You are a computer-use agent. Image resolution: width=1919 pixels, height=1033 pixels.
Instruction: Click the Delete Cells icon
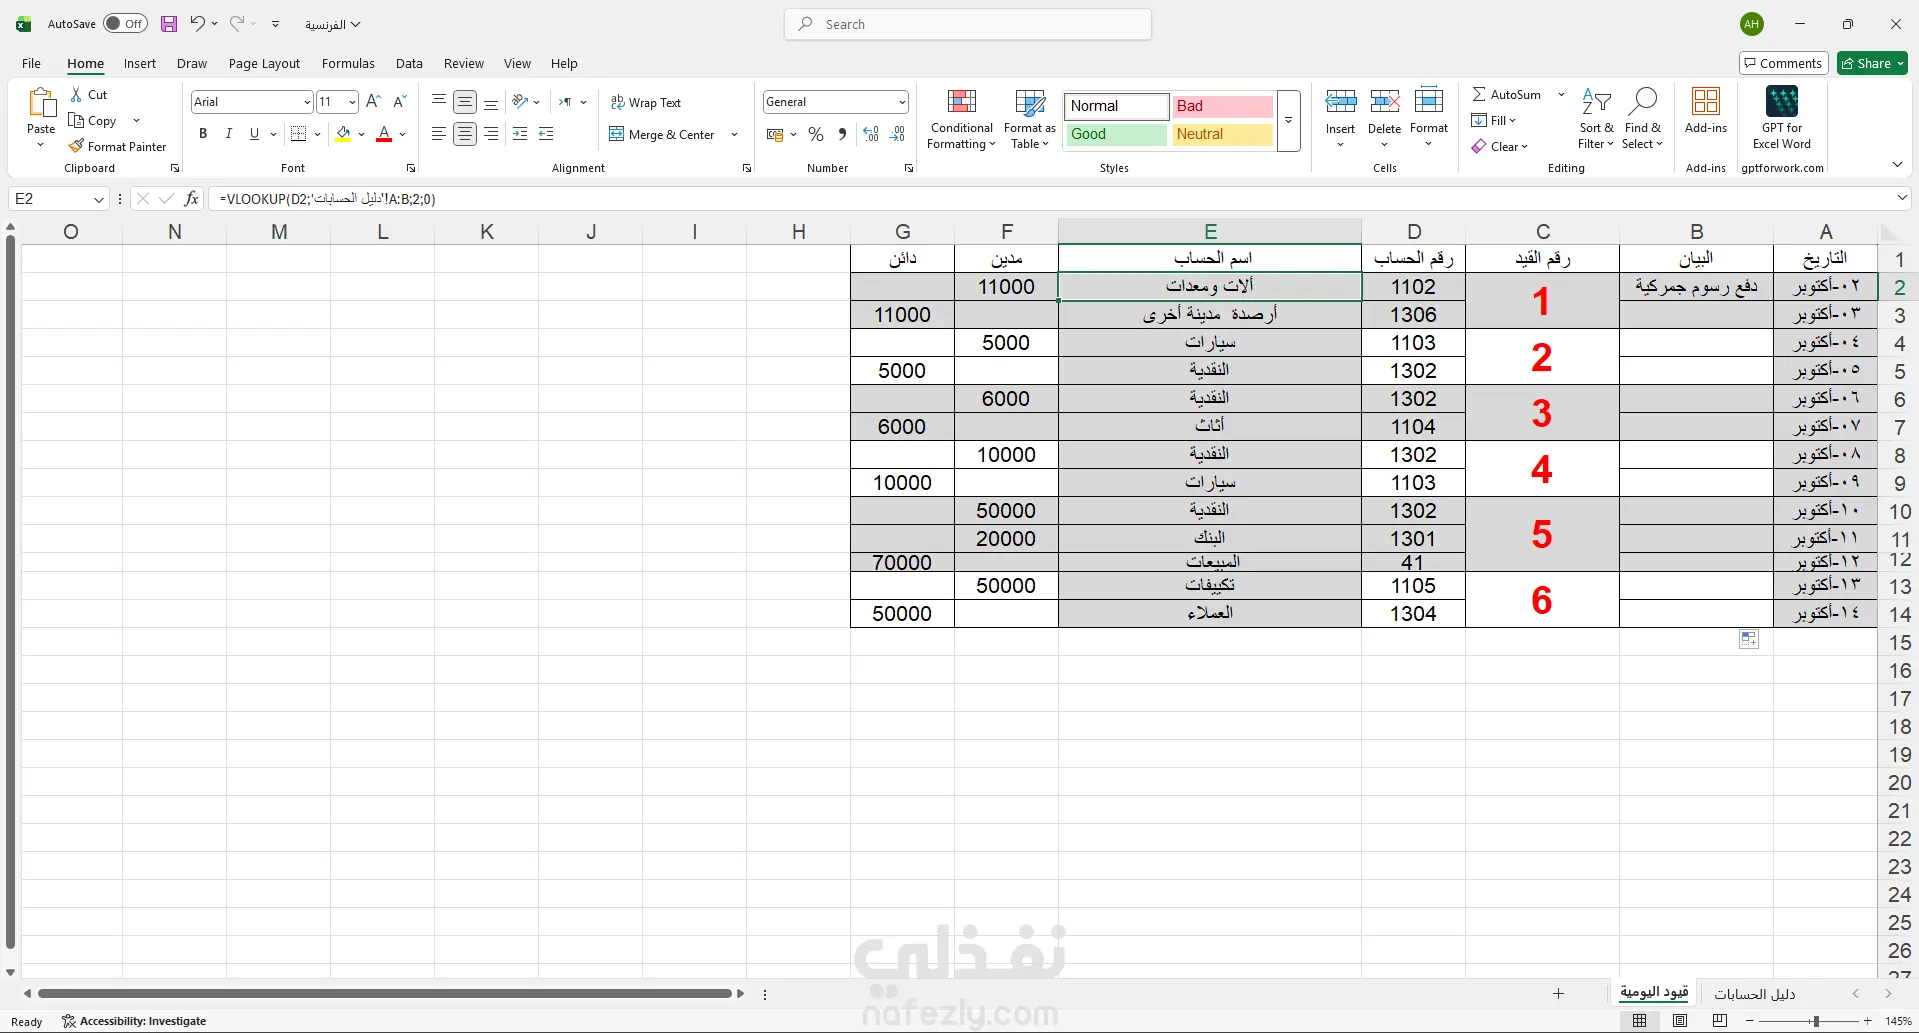point(1384,101)
